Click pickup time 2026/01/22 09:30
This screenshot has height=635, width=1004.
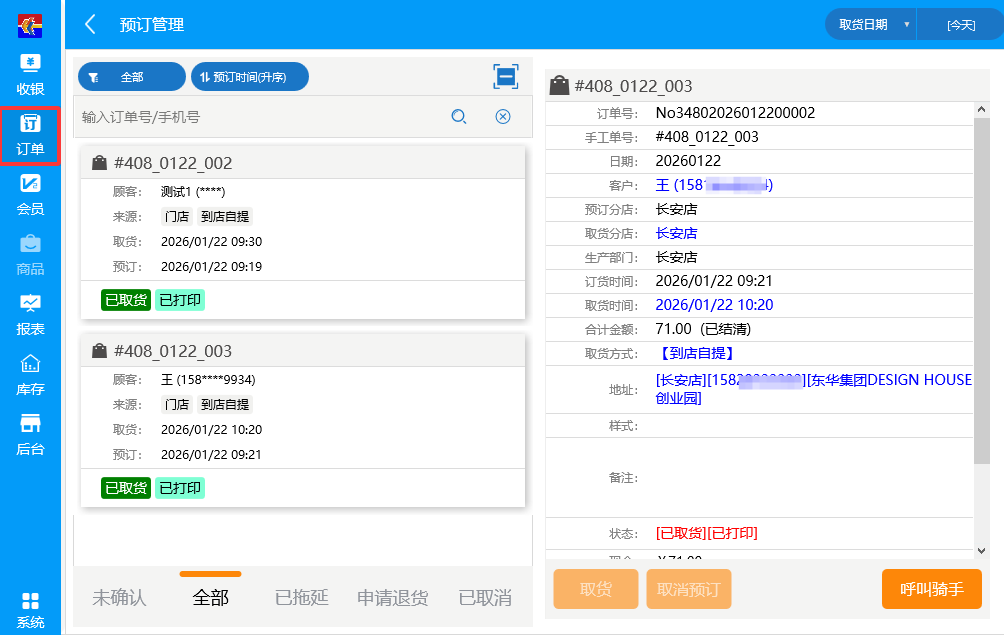point(211,241)
